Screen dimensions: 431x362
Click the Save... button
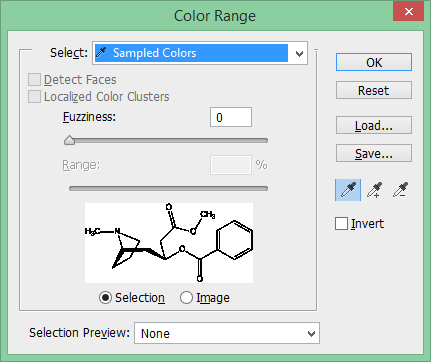[x=374, y=153]
